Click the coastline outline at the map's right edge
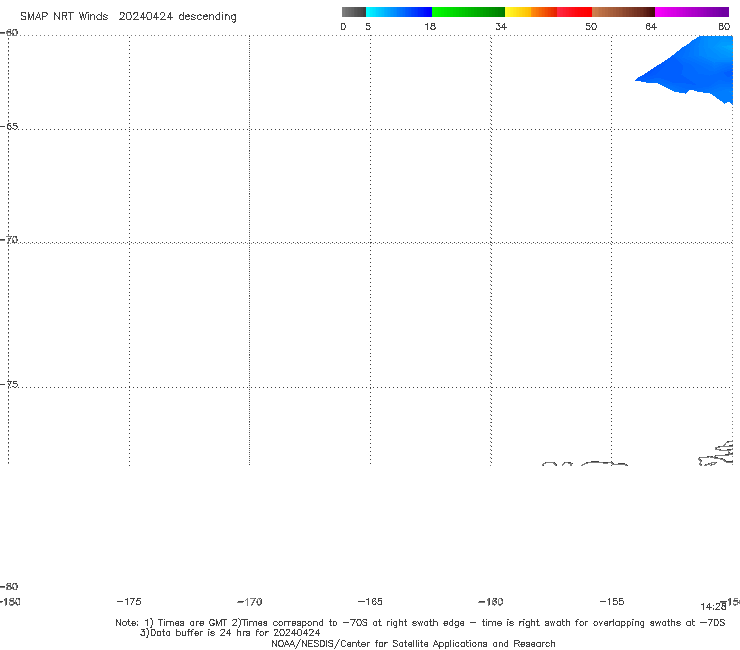Image resolution: width=740 pixels, height=650 pixels. [x=716, y=453]
